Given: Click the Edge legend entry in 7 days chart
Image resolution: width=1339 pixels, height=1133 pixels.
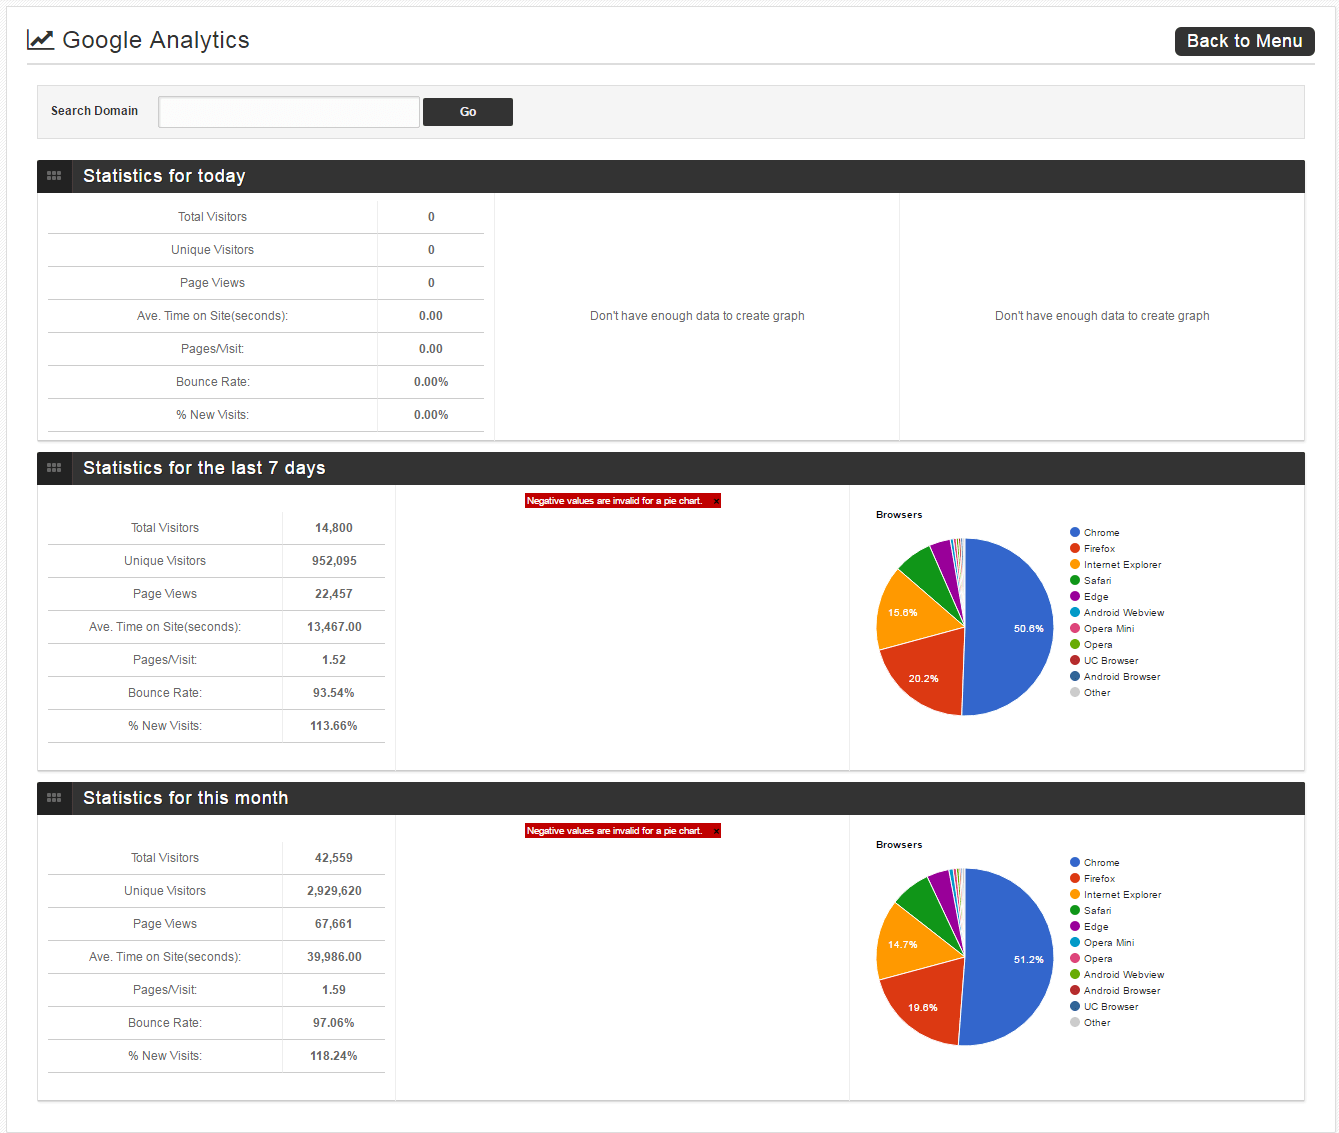Looking at the screenshot, I should (1089, 597).
